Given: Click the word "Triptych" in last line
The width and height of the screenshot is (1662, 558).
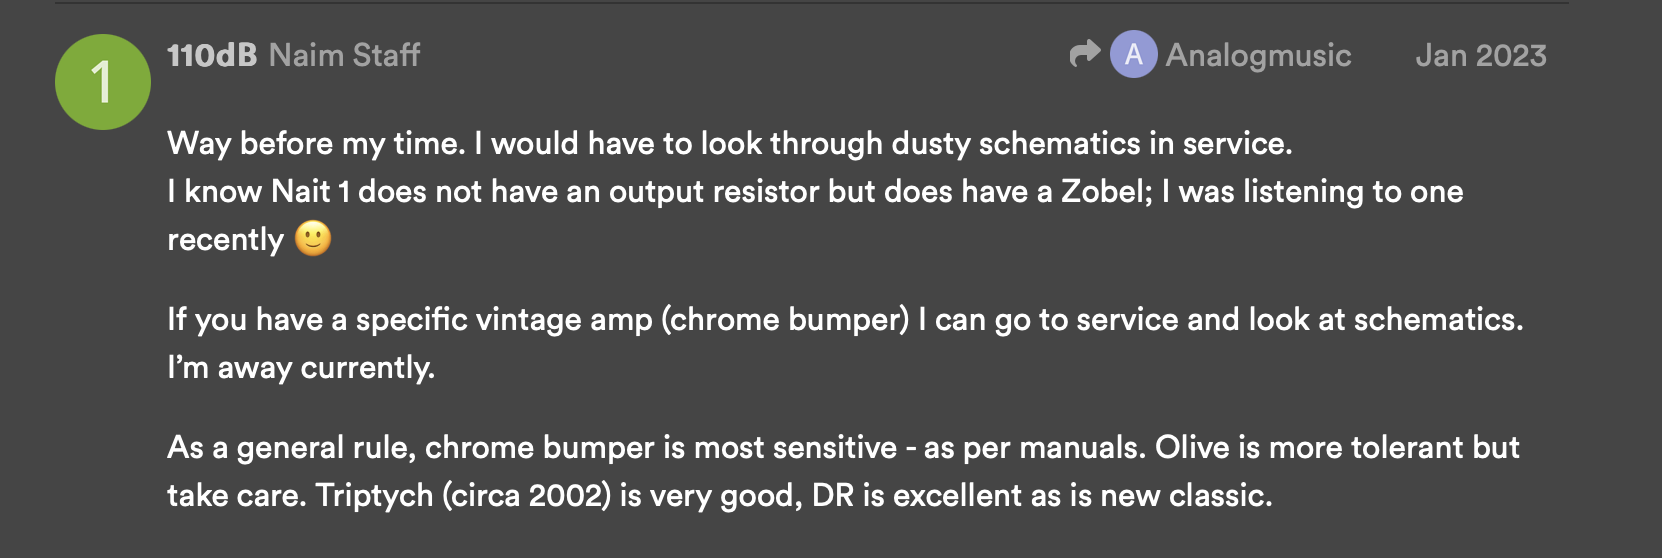Looking at the screenshot, I should click(x=375, y=496).
